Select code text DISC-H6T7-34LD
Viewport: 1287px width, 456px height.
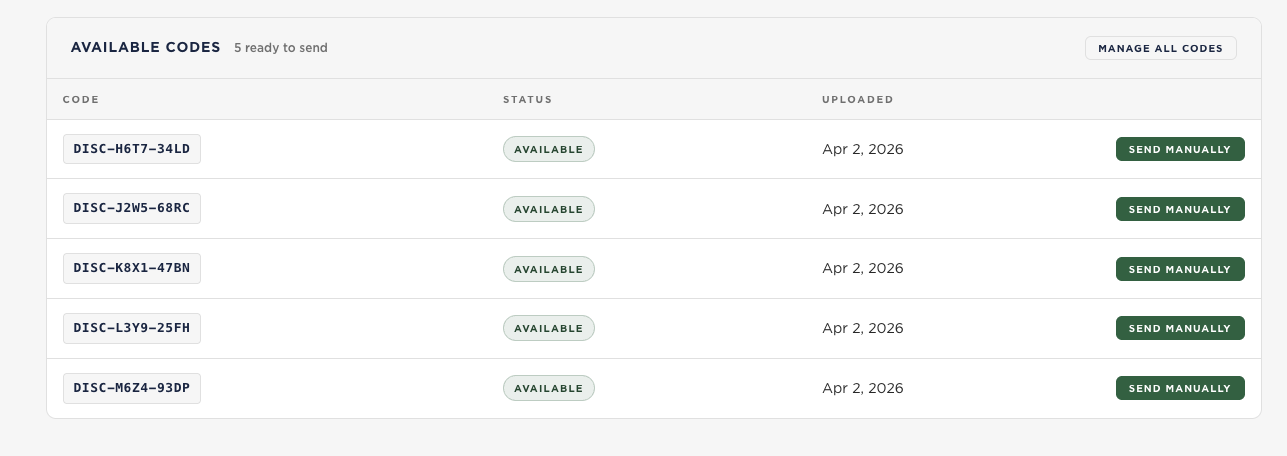tap(132, 149)
